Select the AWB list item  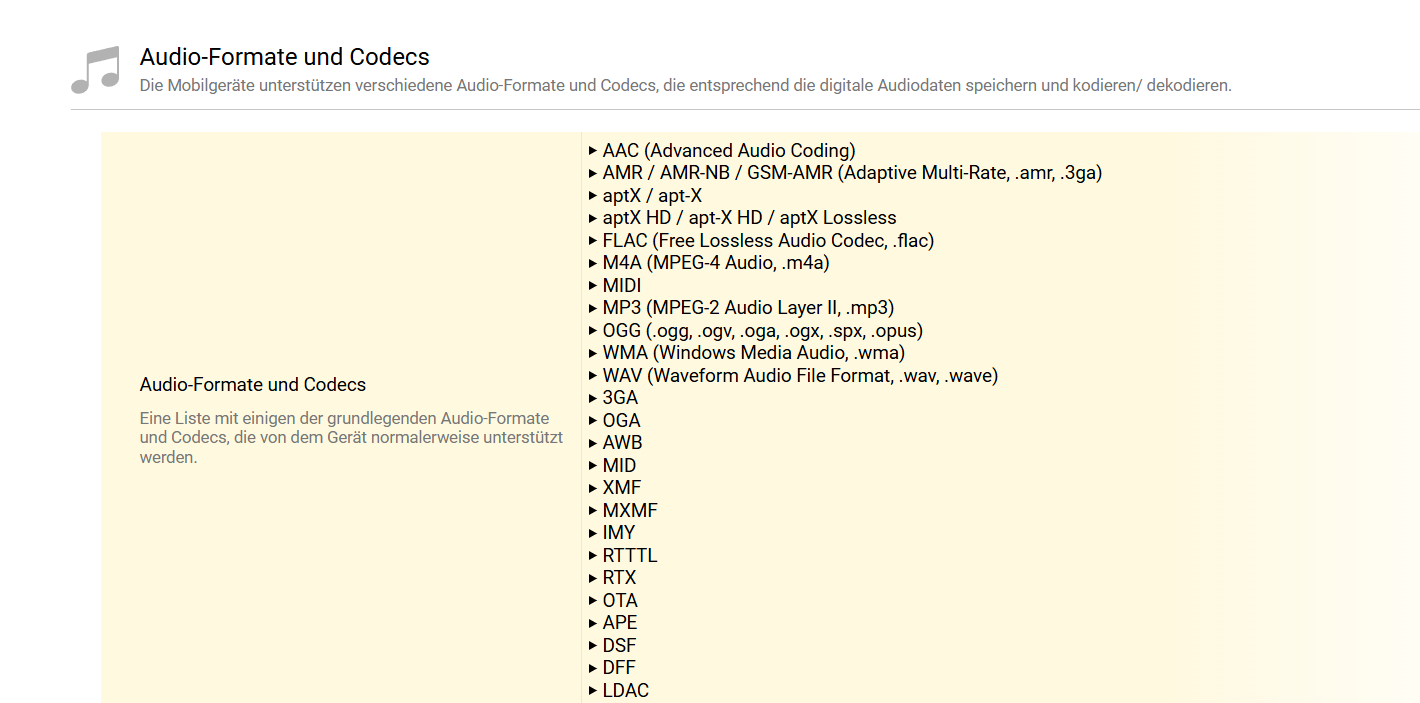[616, 443]
